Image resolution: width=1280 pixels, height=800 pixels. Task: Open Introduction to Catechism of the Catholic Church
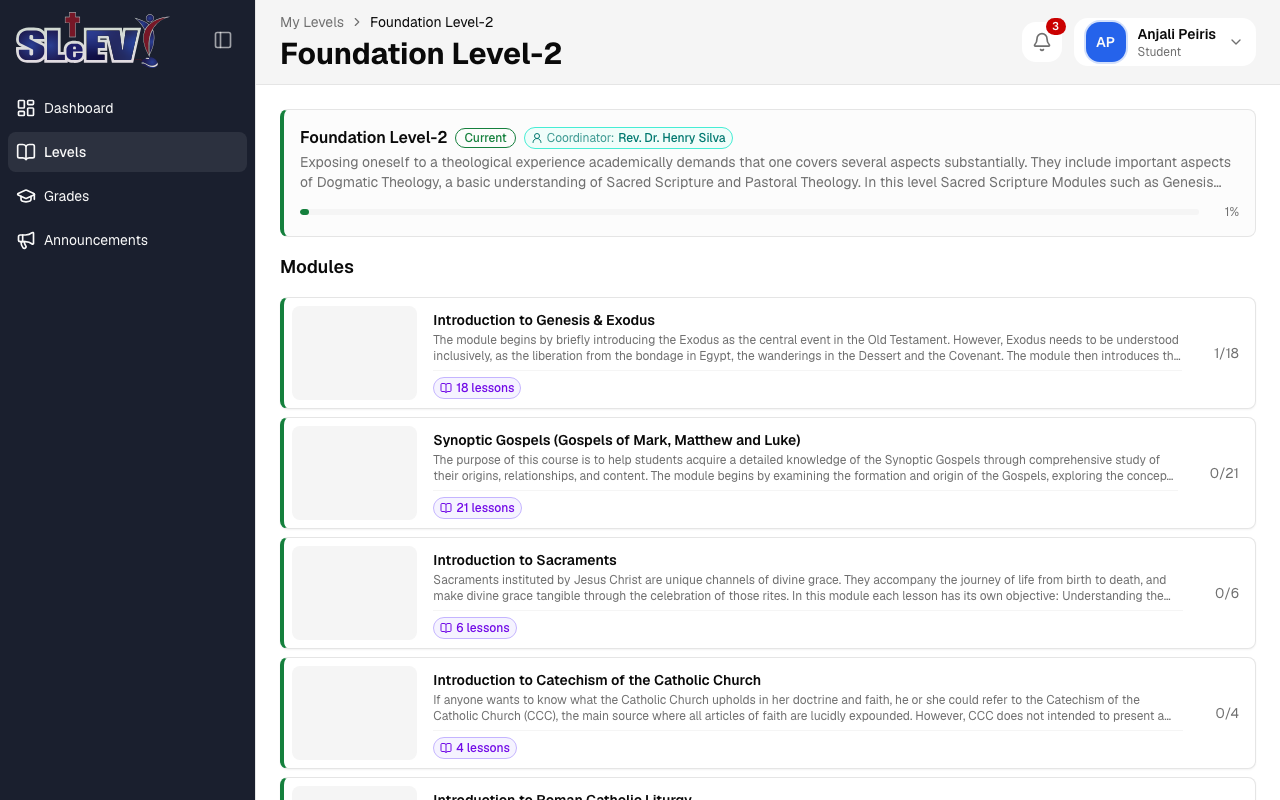(x=767, y=713)
